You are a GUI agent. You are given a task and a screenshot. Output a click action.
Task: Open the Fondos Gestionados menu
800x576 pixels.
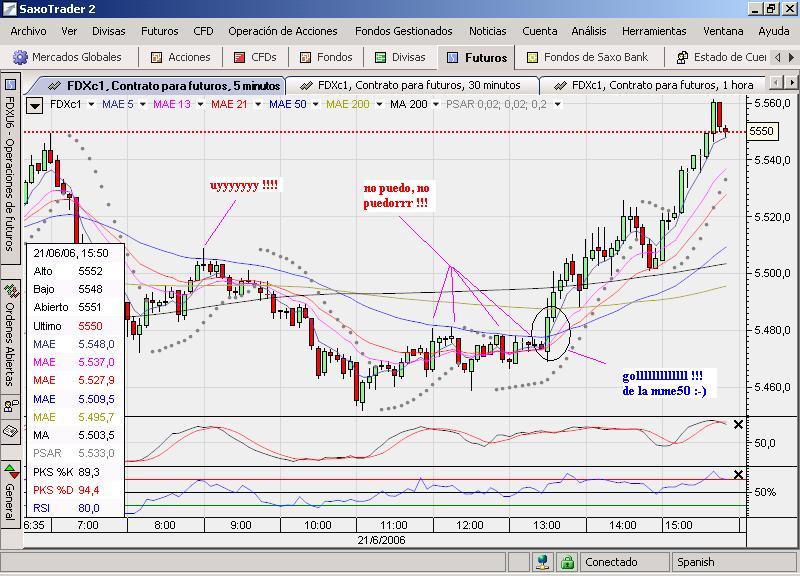(x=404, y=31)
